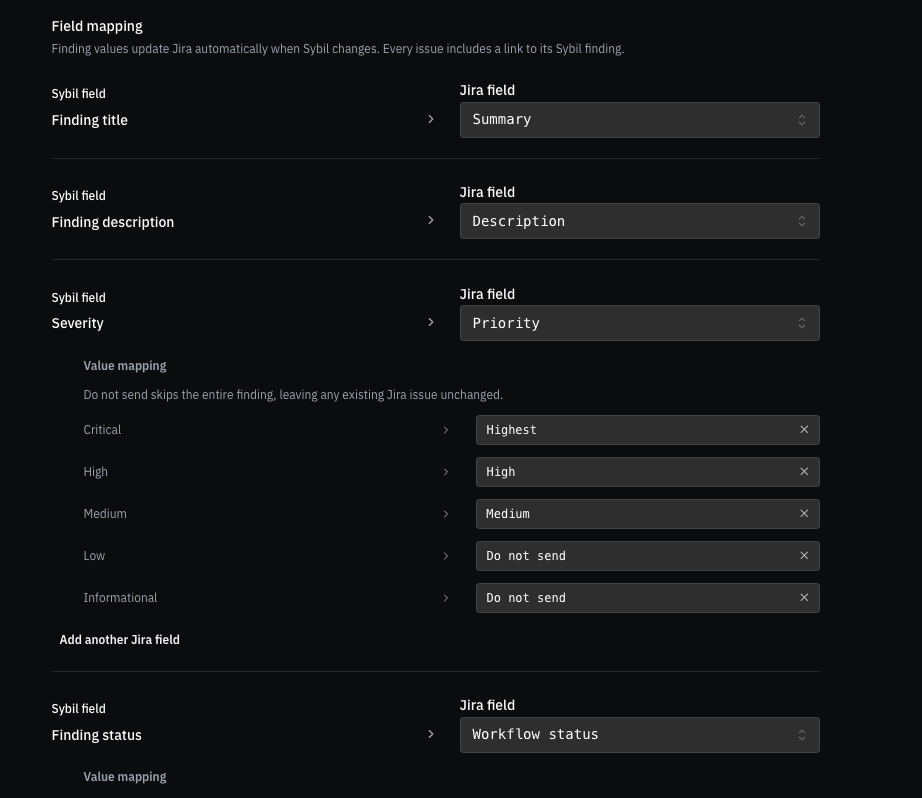The height and width of the screenshot is (798, 922).
Task: Click the Finding status Sybil field label
Action: click(x=96, y=735)
